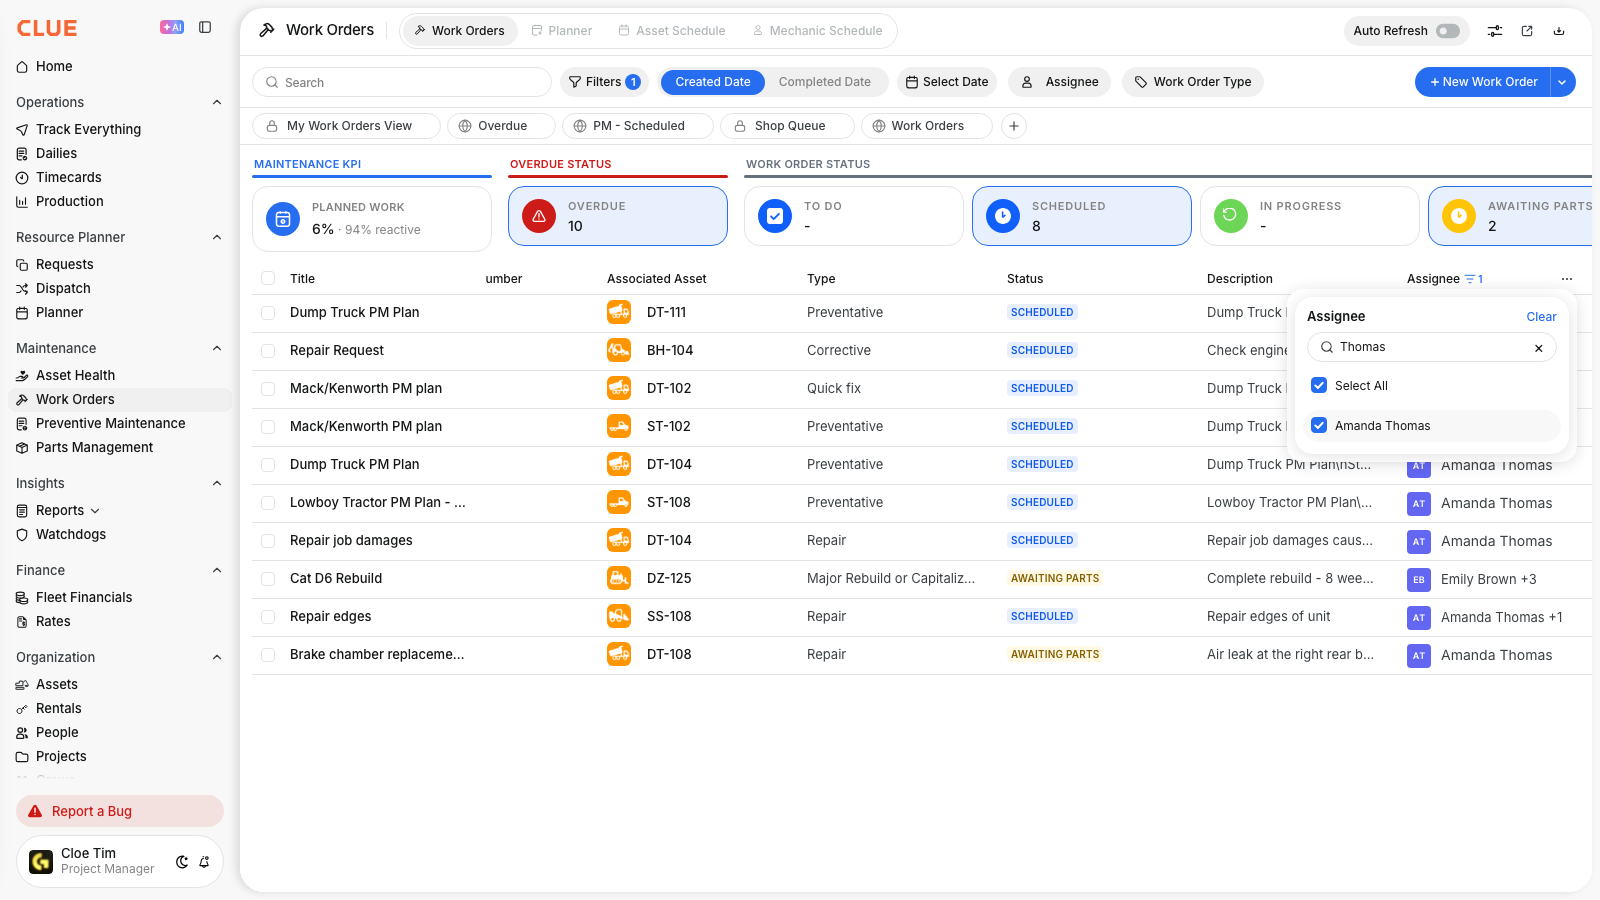Open New Work Order dropdown arrow
1600x900 pixels.
point(1562,82)
